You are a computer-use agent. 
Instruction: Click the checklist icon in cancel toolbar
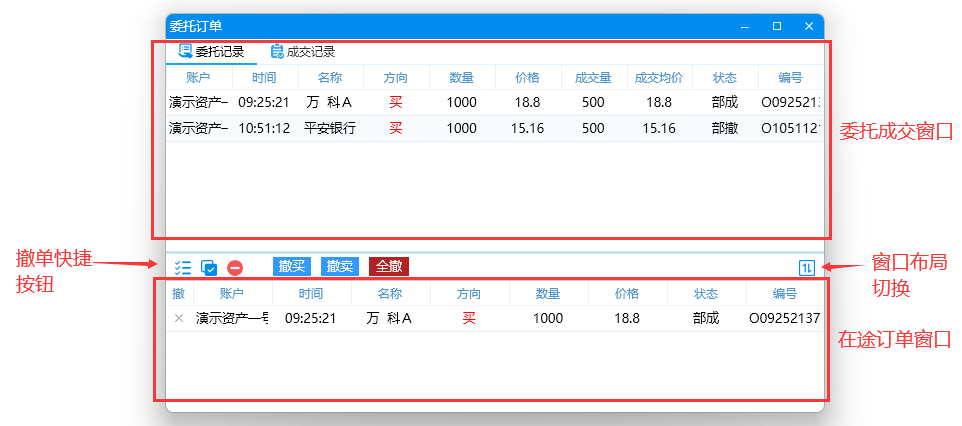click(x=183, y=268)
